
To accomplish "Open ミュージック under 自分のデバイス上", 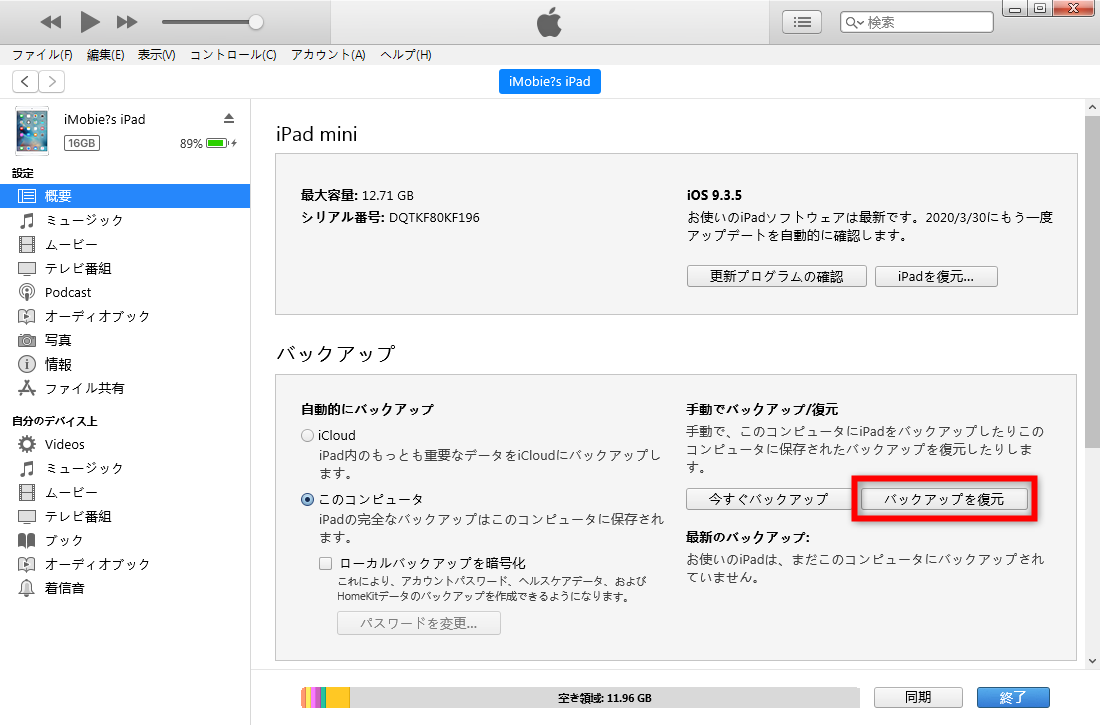I will pos(125,468).
